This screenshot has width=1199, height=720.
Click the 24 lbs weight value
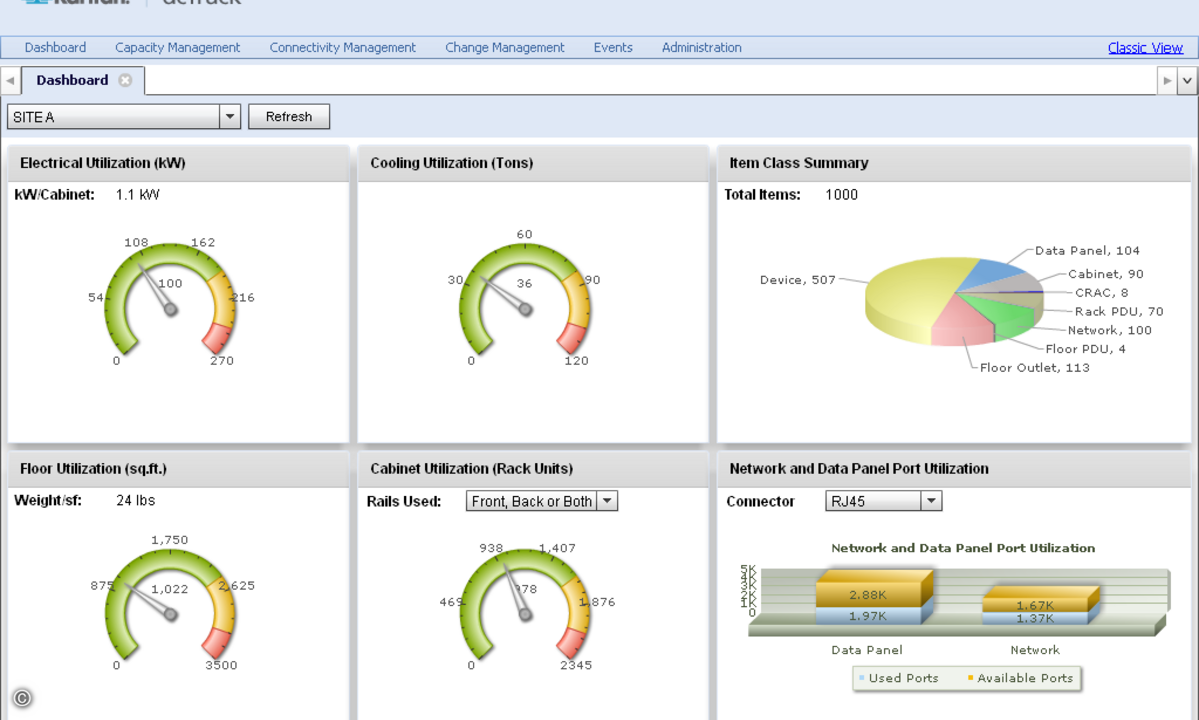(135, 501)
